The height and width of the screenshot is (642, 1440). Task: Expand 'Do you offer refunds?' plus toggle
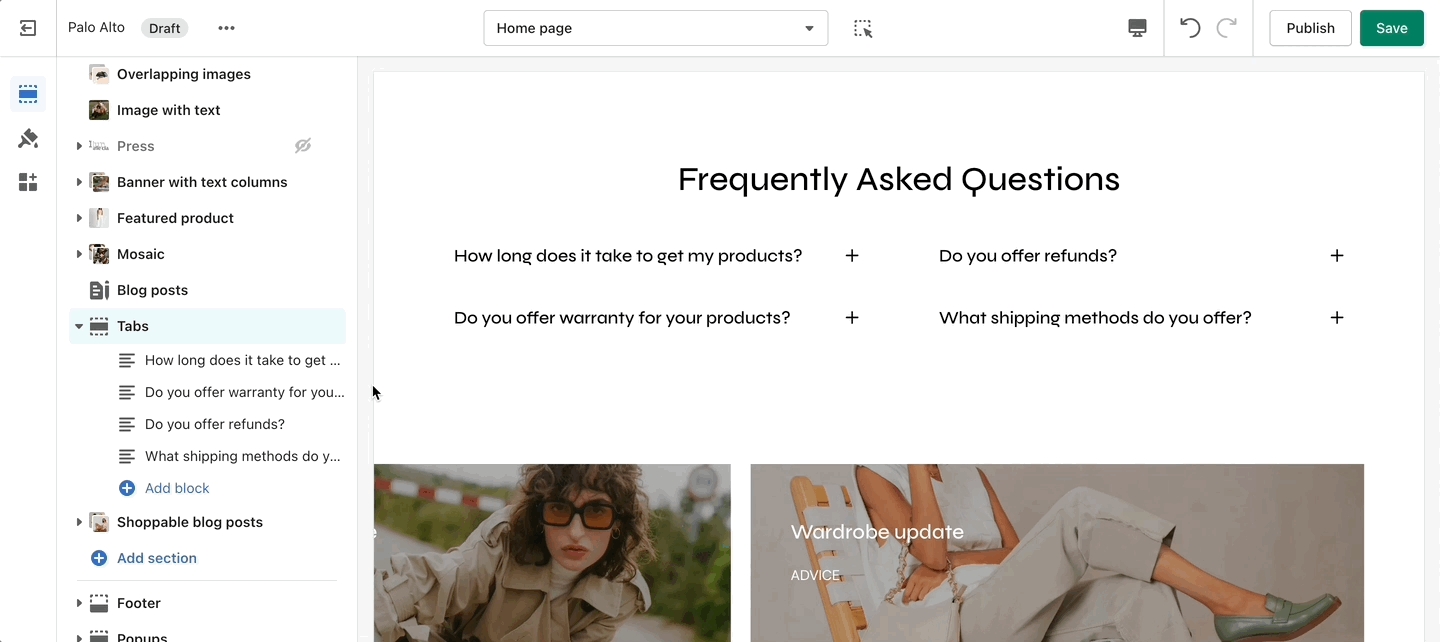click(1337, 256)
